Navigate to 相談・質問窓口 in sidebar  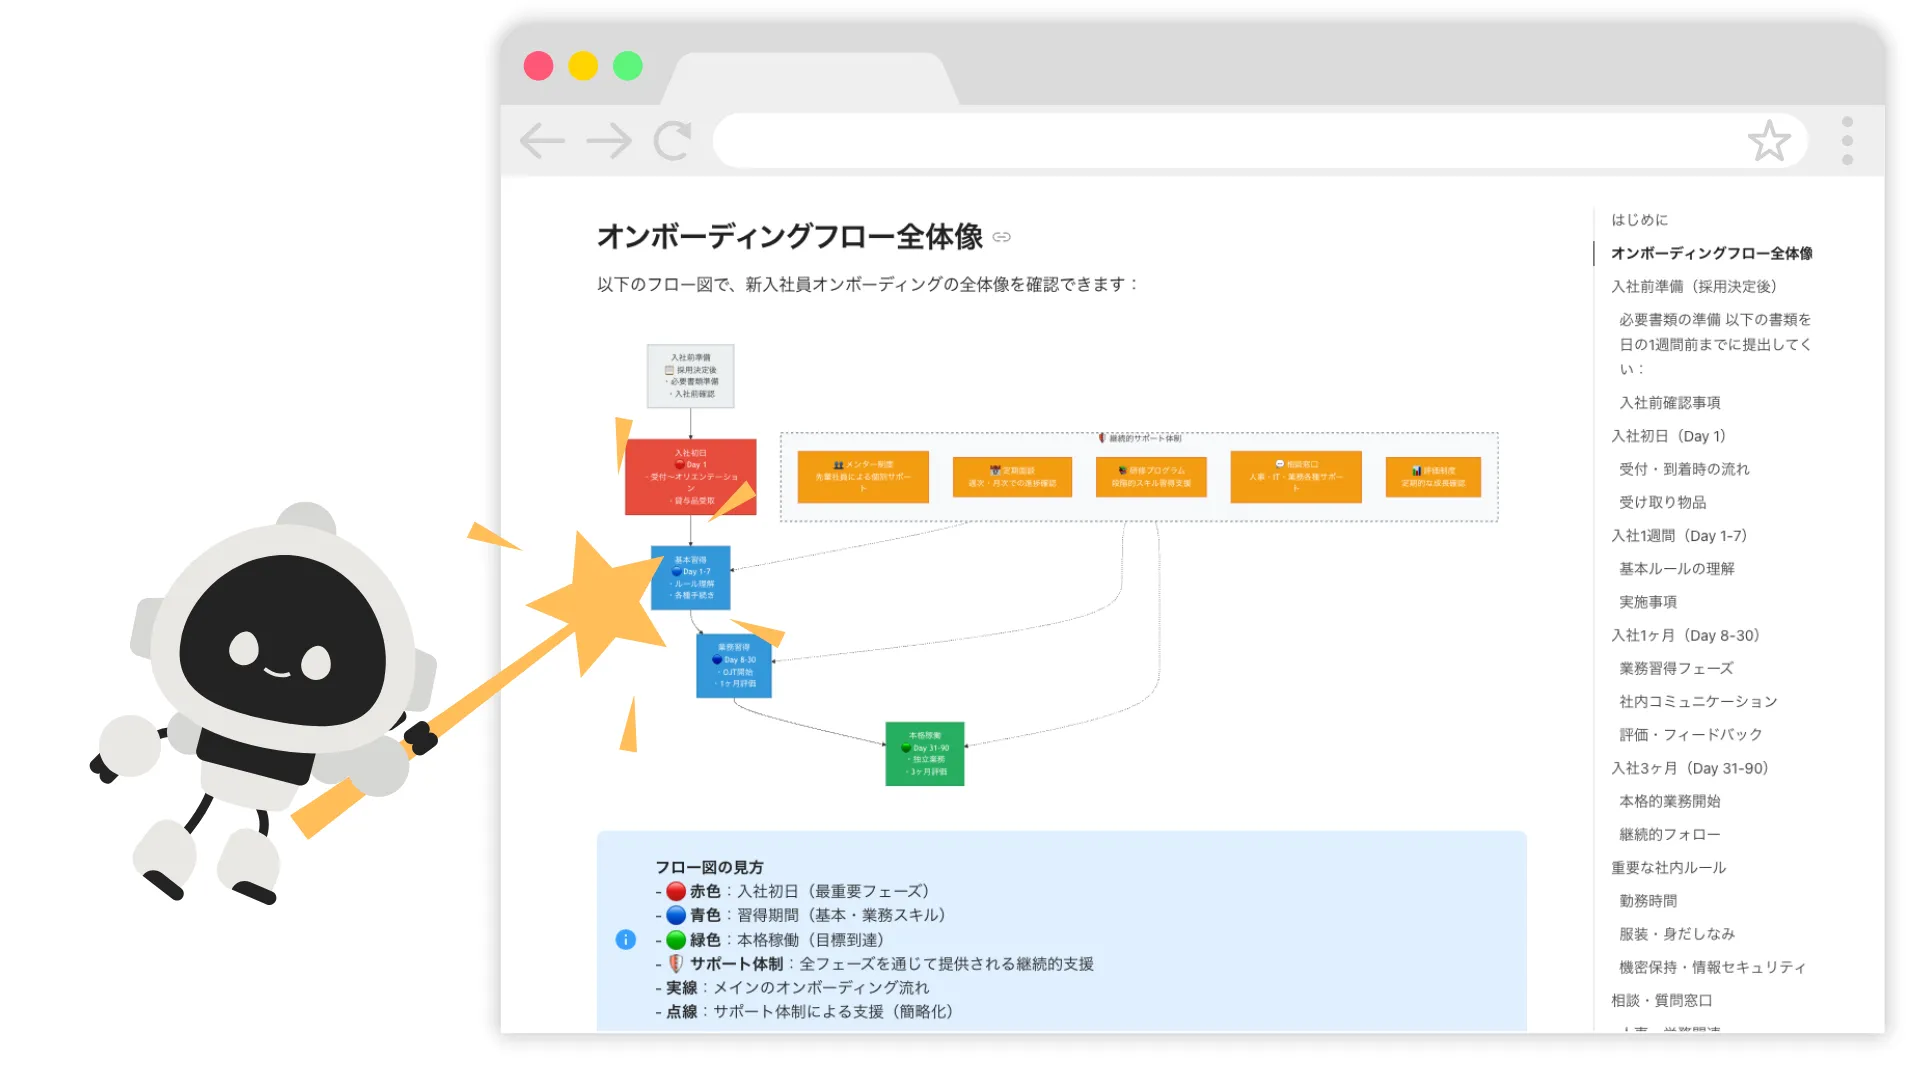[x=1661, y=1000]
